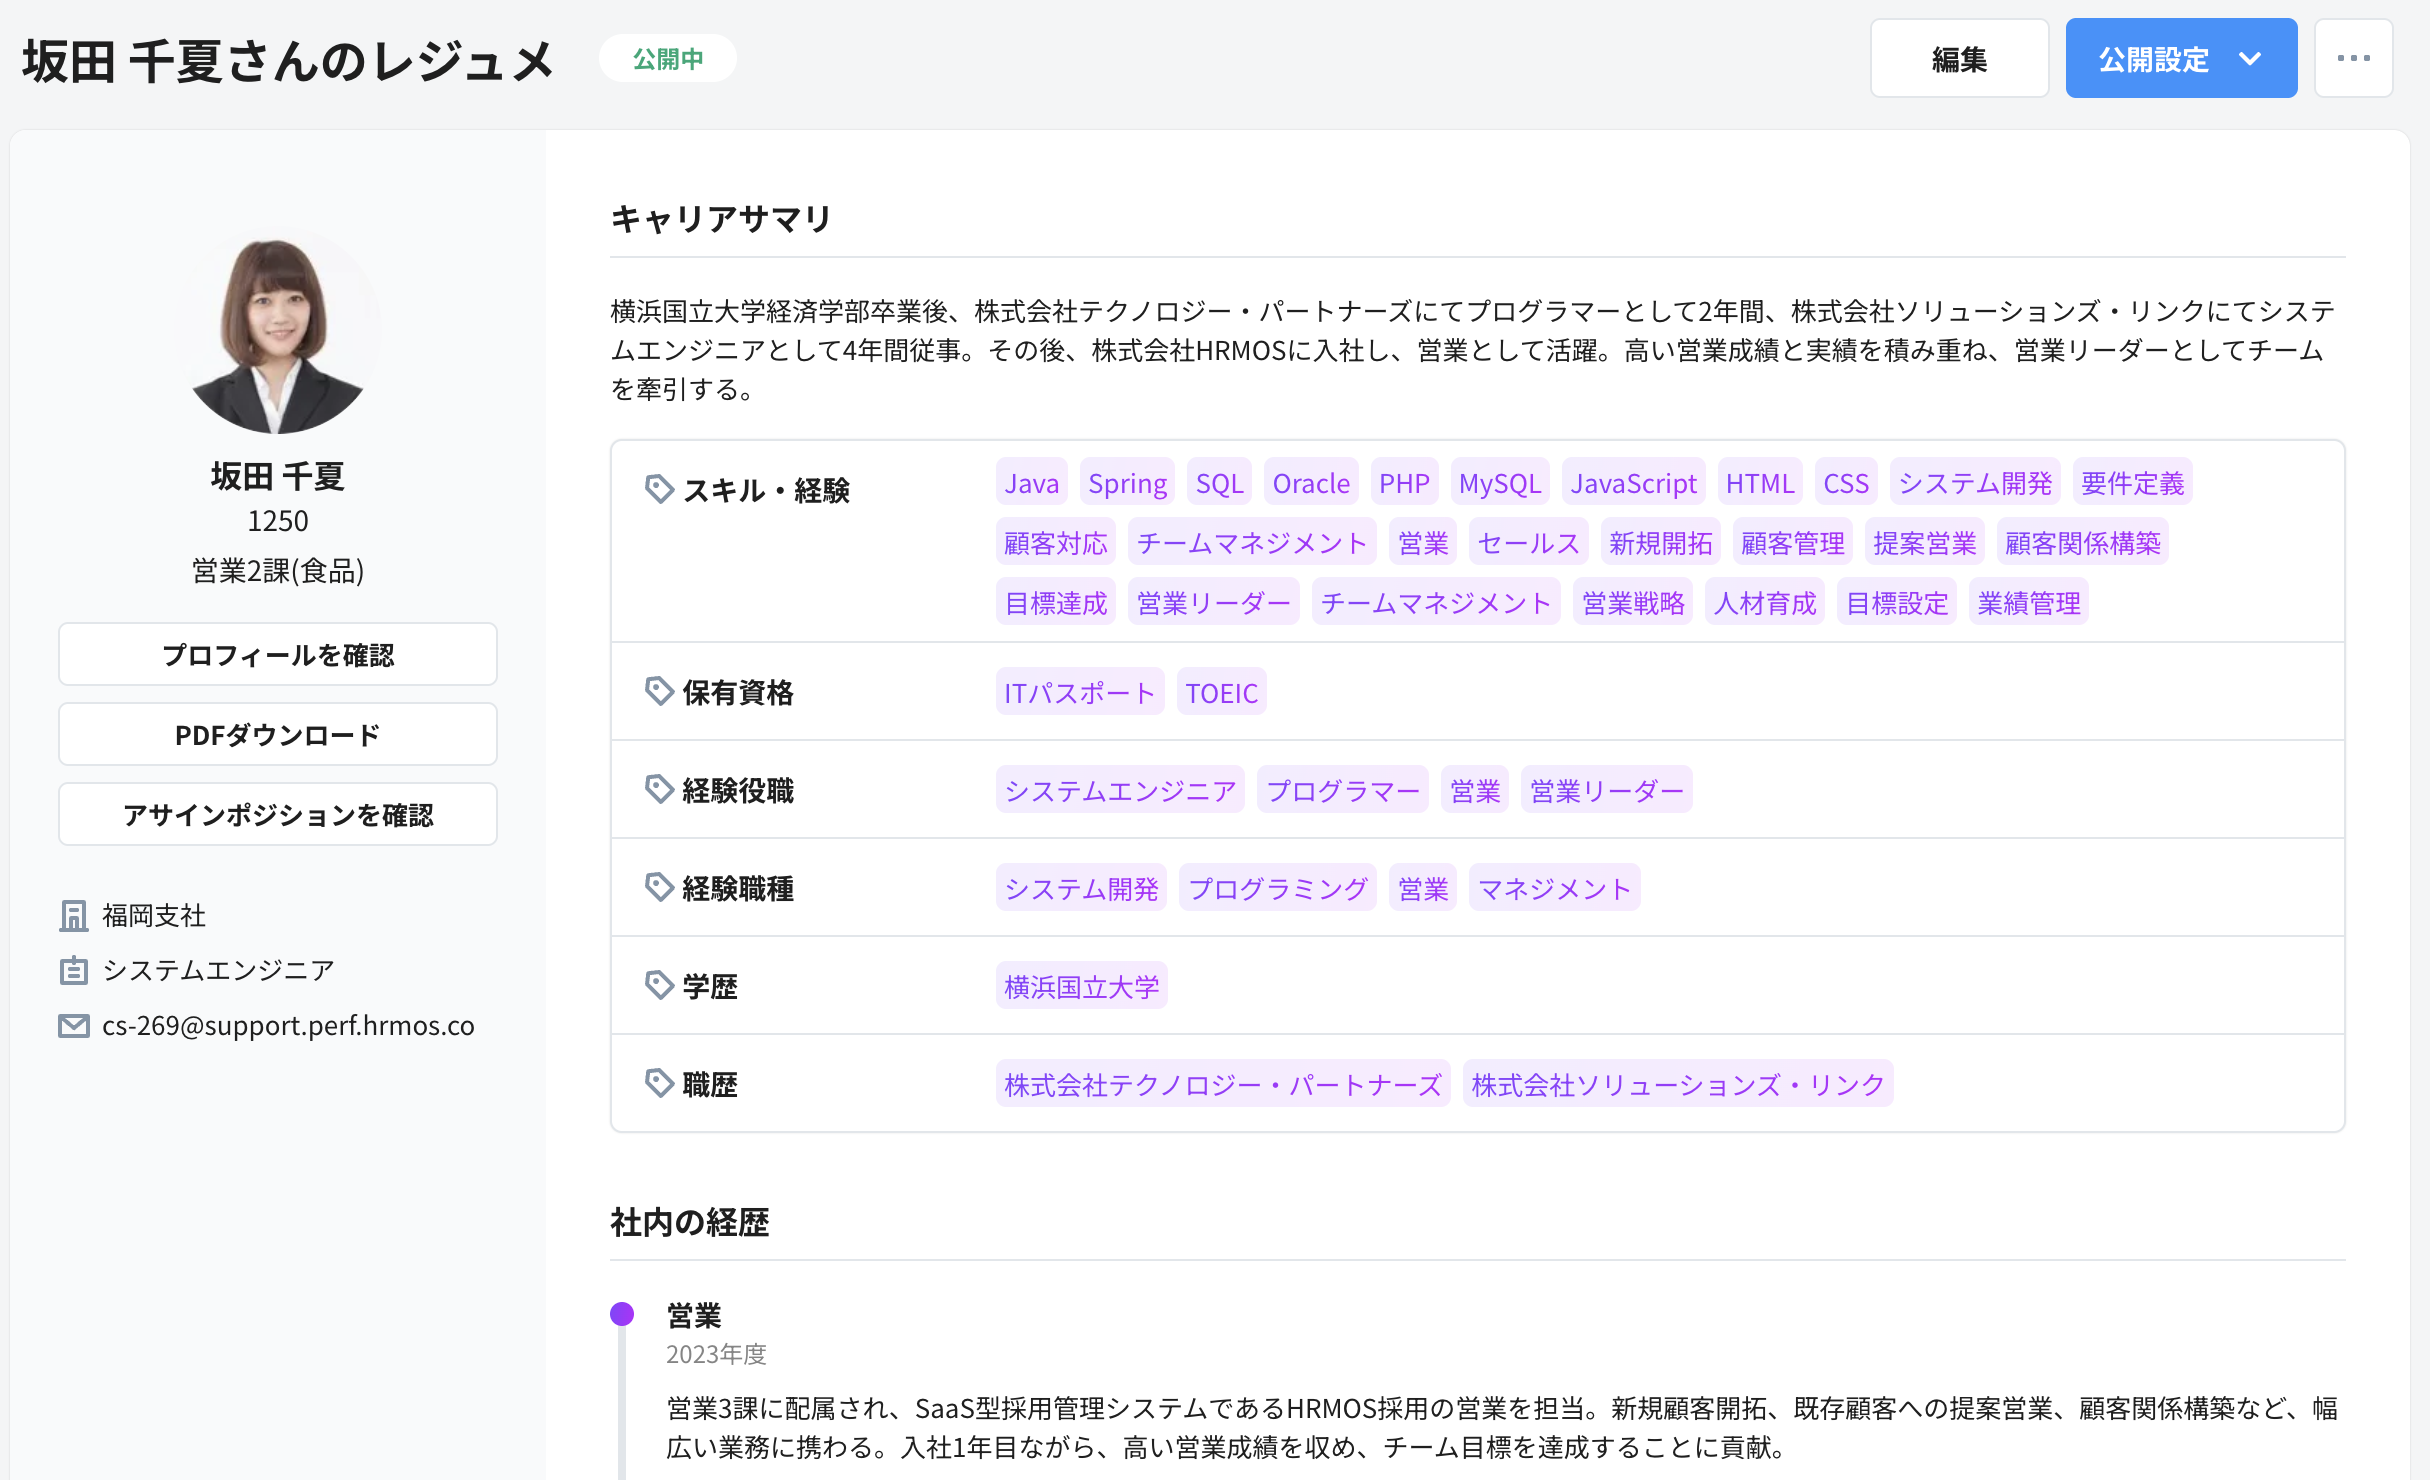Image resolution: width=2430 pixels, height=1480 pixels.
Task: Click the プログラミング tag in 経験職種
Action: click(x=1277, y=889)
